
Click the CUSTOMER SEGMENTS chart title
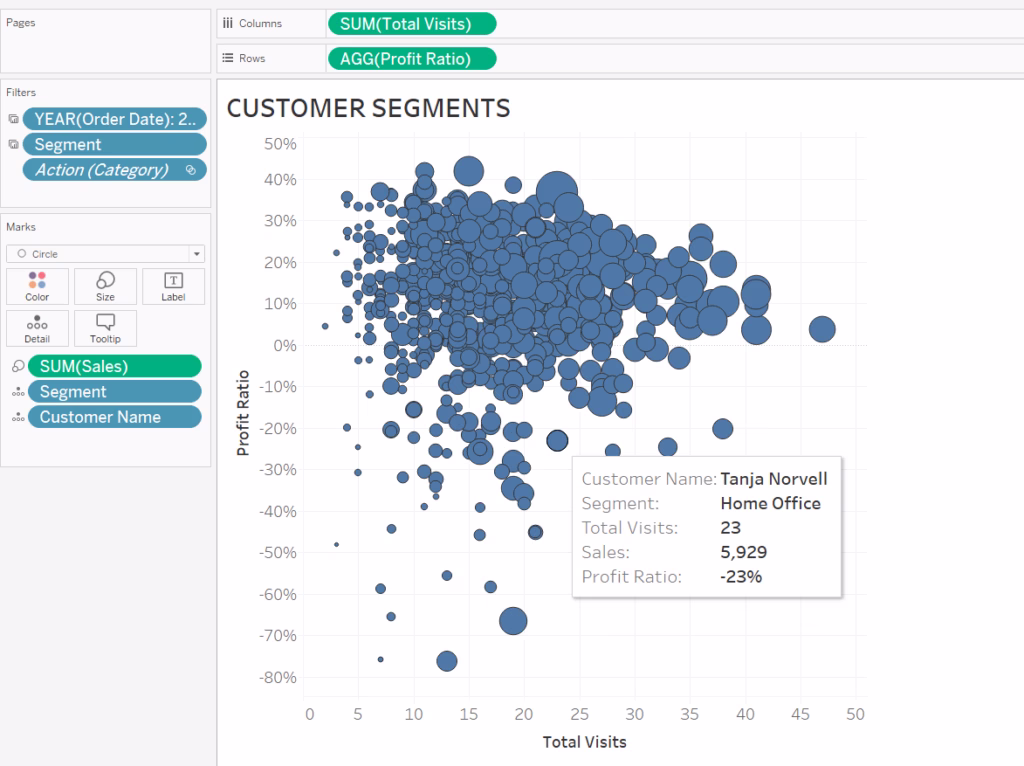click(368, 108)
